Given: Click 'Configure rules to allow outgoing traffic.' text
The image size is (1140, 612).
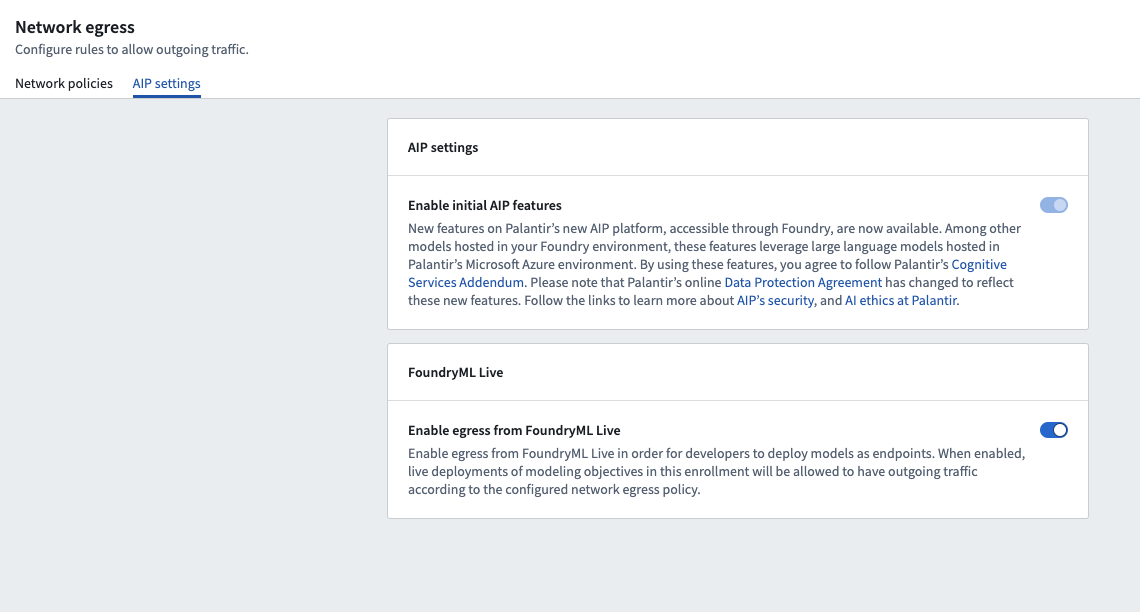Looking at the screenshot, I should click(132, 49).
